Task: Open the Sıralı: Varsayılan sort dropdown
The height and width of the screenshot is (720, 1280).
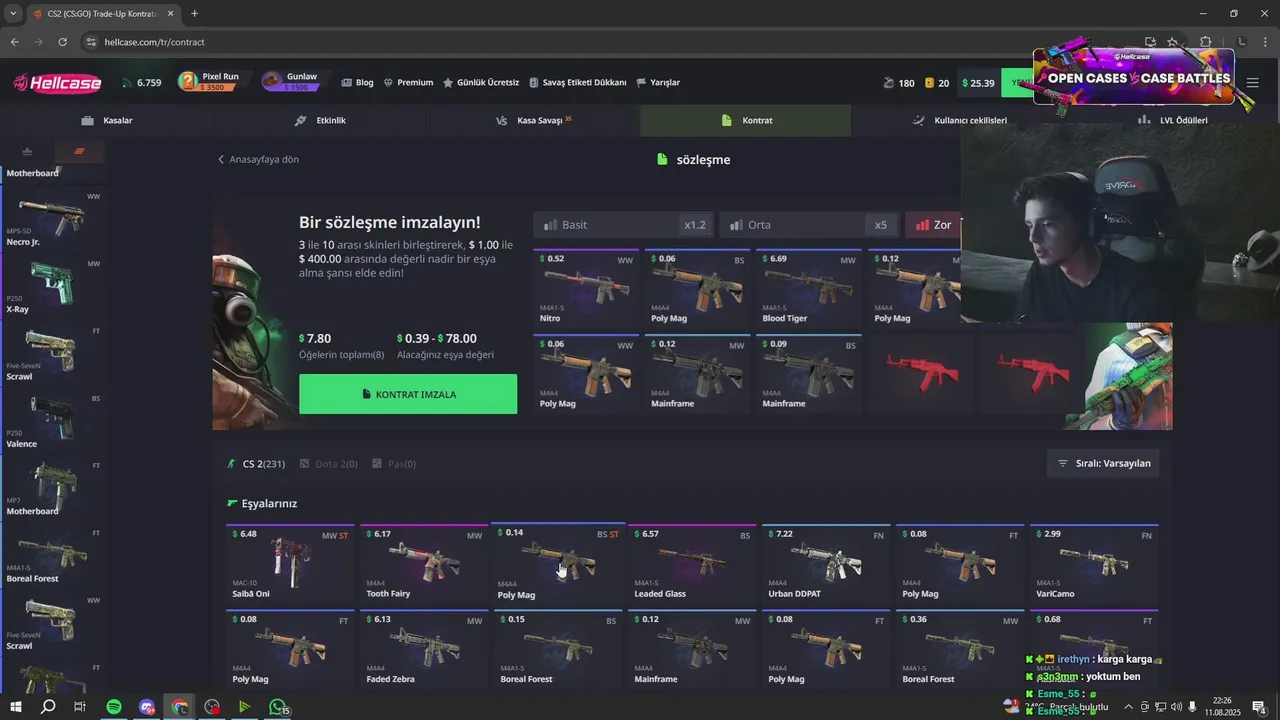Action: [1103, 463]
